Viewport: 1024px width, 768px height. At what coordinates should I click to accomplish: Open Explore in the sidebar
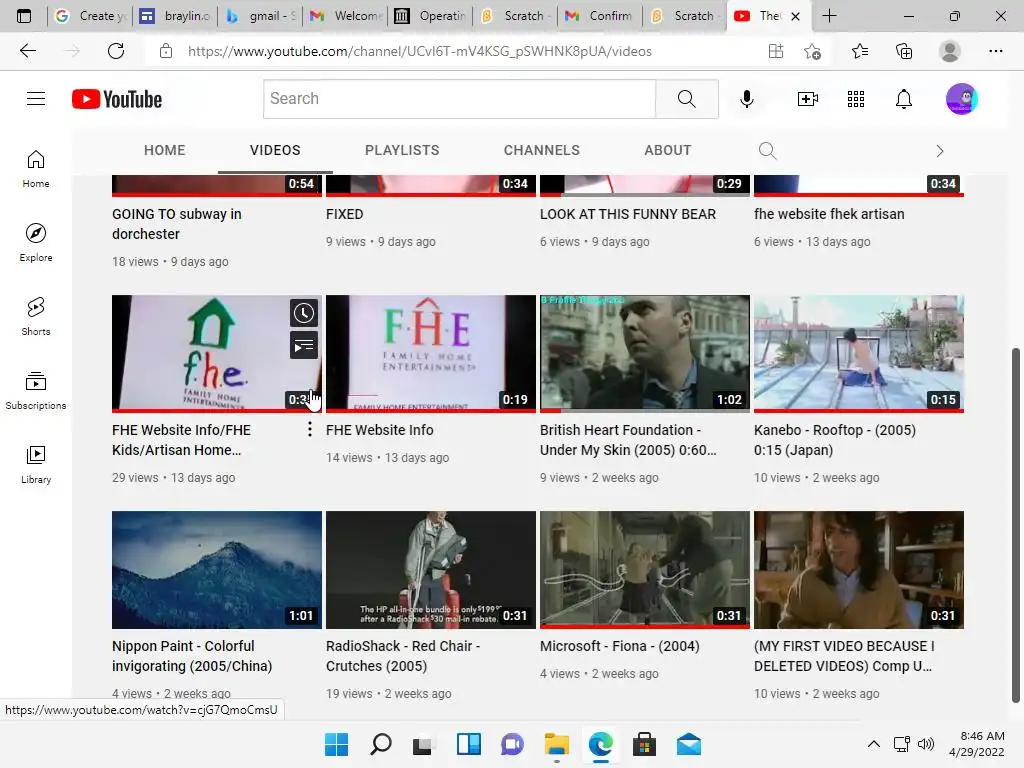pyautogui.click(x=36, y=242)
